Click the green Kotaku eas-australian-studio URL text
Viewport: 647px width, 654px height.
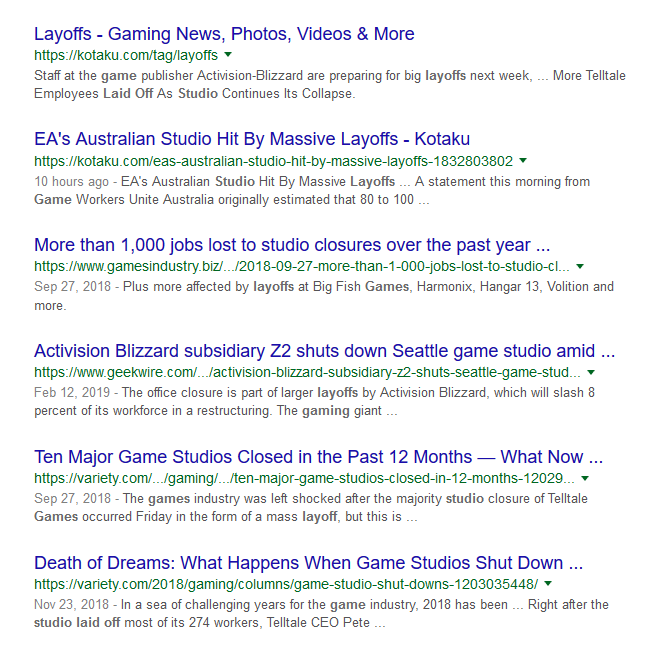pyautogui.click(x=273, y=161)
